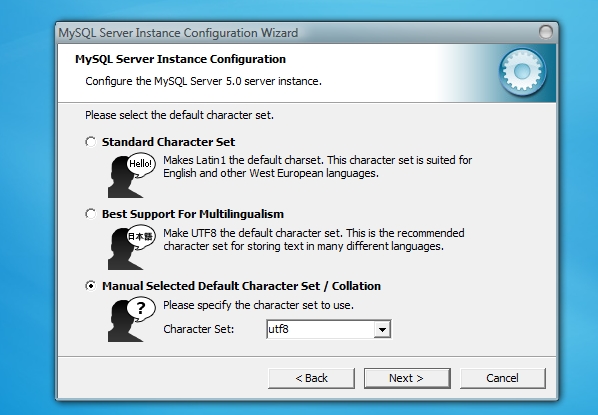Viewport: 598px width, 415px height.
Task: Click 'Please select the default character set.' text
Action: click(179, 115)
